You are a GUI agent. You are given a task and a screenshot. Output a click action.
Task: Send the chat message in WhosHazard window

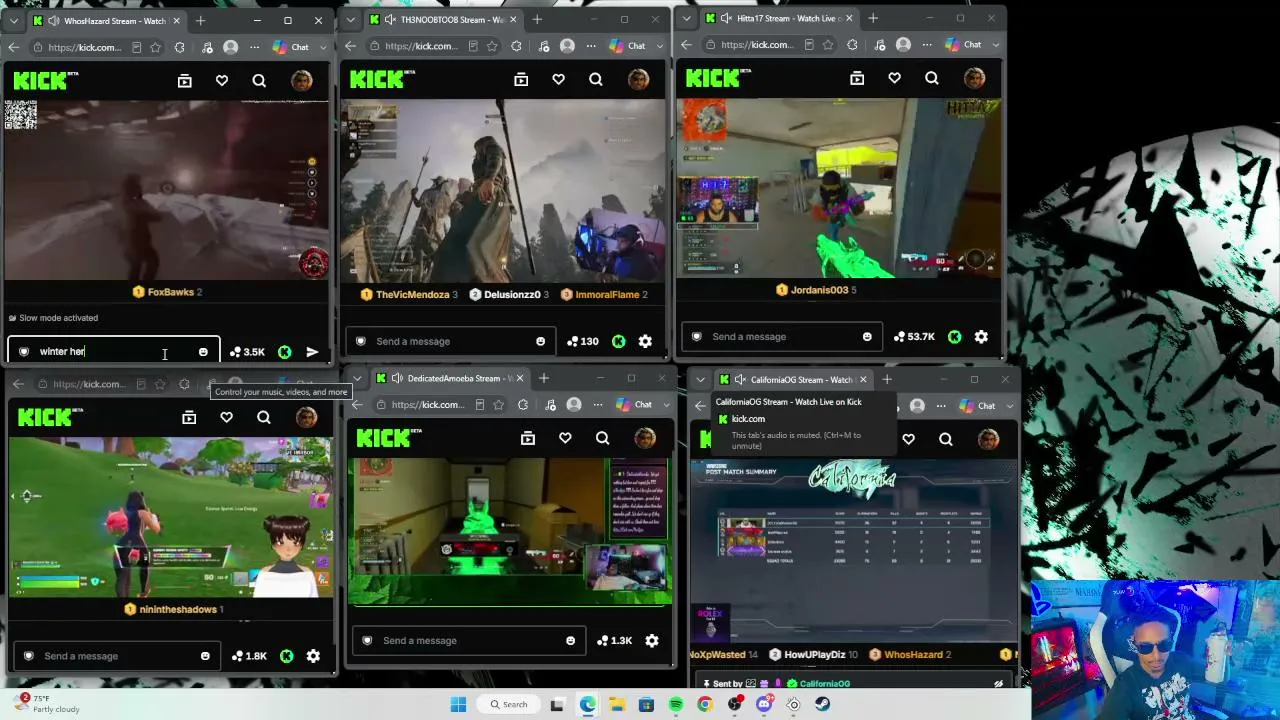312,352
